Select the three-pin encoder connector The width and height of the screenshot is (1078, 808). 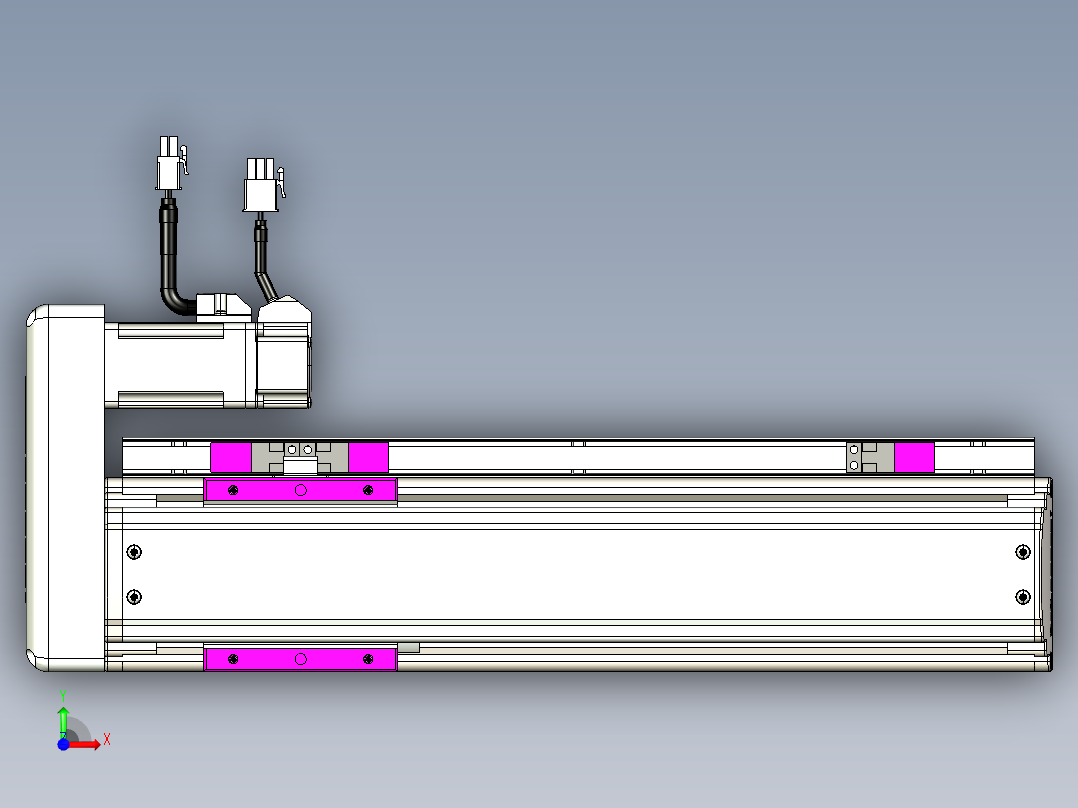point(262,185)
